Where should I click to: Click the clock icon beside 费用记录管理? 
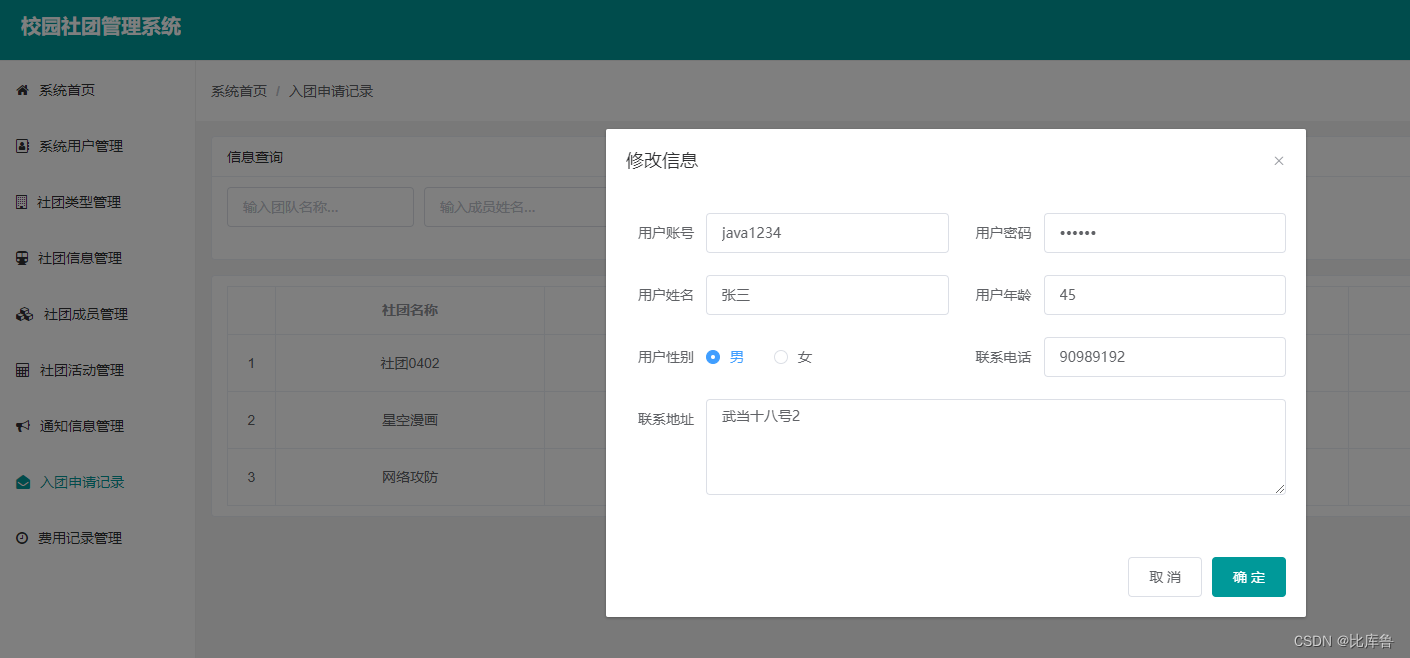pyautogui.click(x=22, y=538)
